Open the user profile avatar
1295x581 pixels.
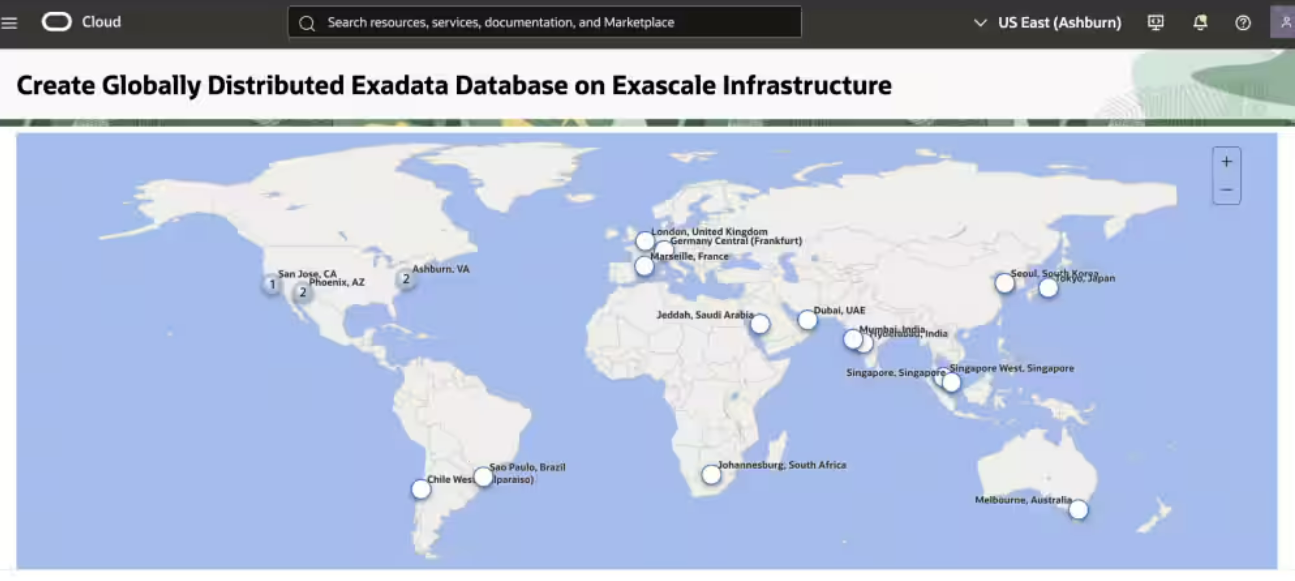point(1284,22)
